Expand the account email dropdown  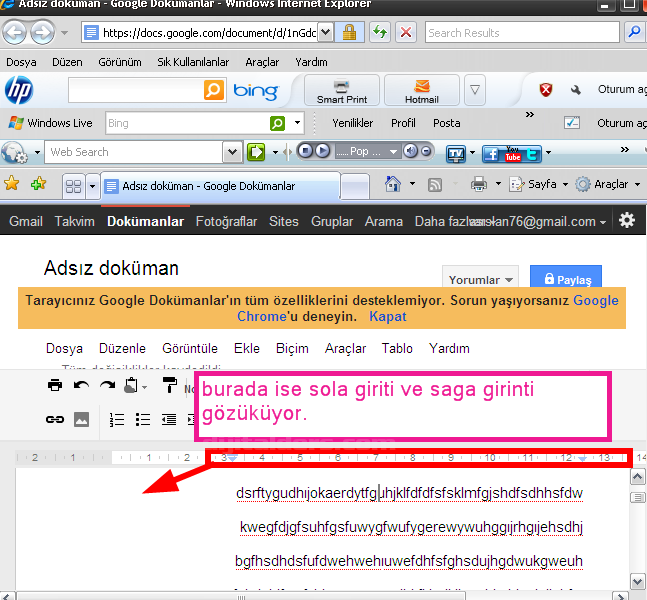603,222
